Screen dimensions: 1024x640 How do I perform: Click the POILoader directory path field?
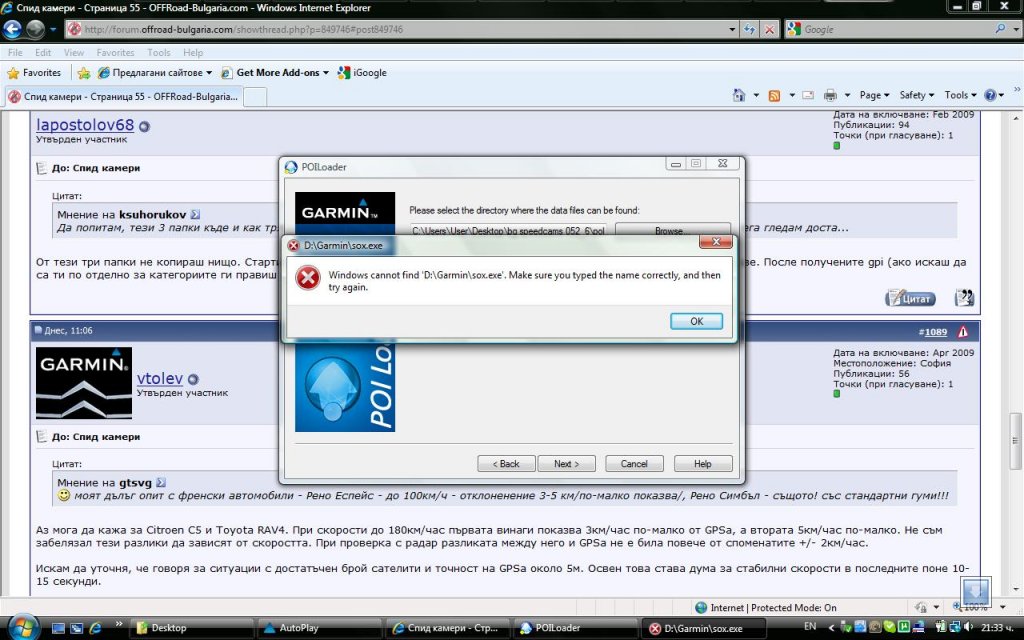click(509, 231)
